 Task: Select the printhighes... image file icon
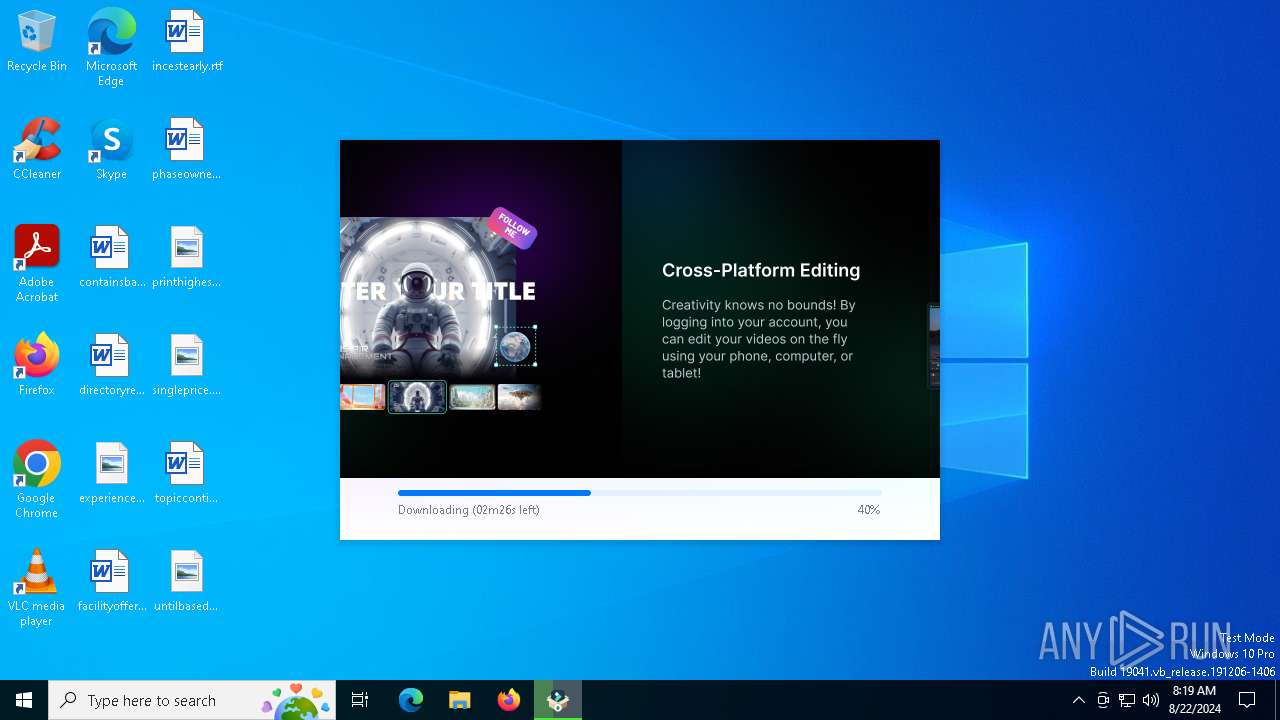pos(187,258)
